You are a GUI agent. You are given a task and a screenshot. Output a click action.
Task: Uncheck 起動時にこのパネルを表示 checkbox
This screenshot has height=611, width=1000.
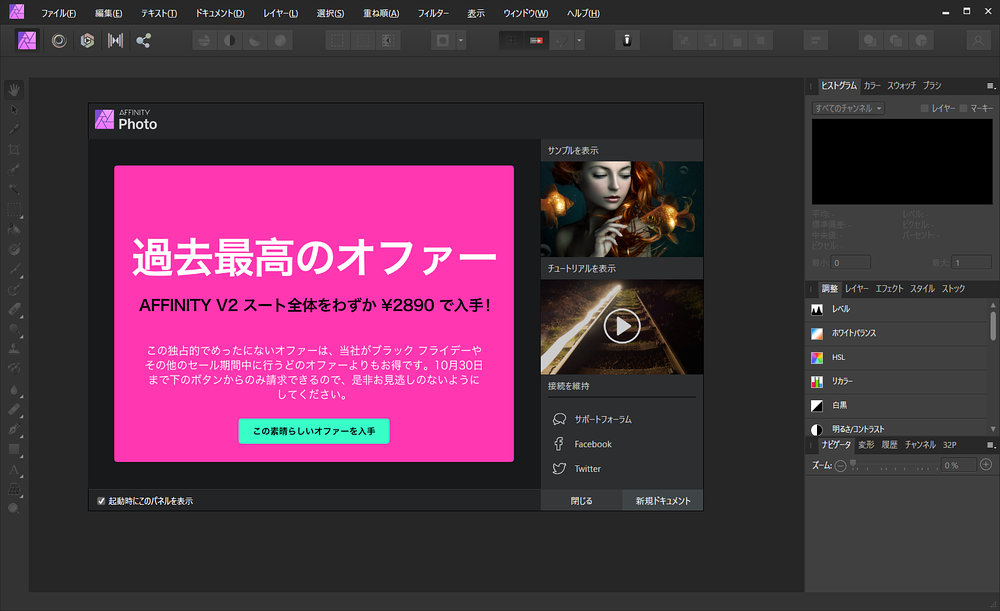[x=101, y=501]
